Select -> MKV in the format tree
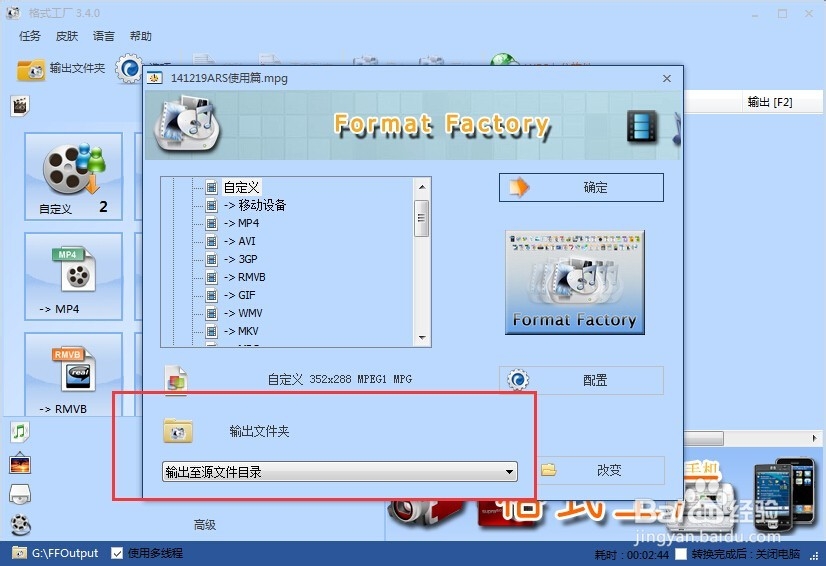The width and height of the screenshot is (826, 566). point(241,330)
